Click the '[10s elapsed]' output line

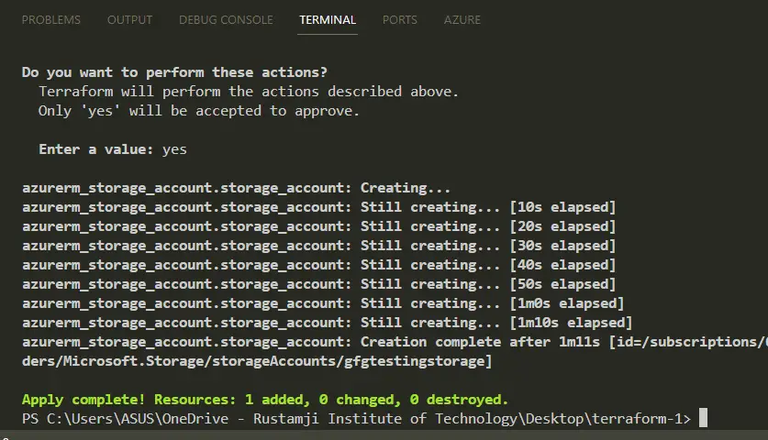click(319, 207)
